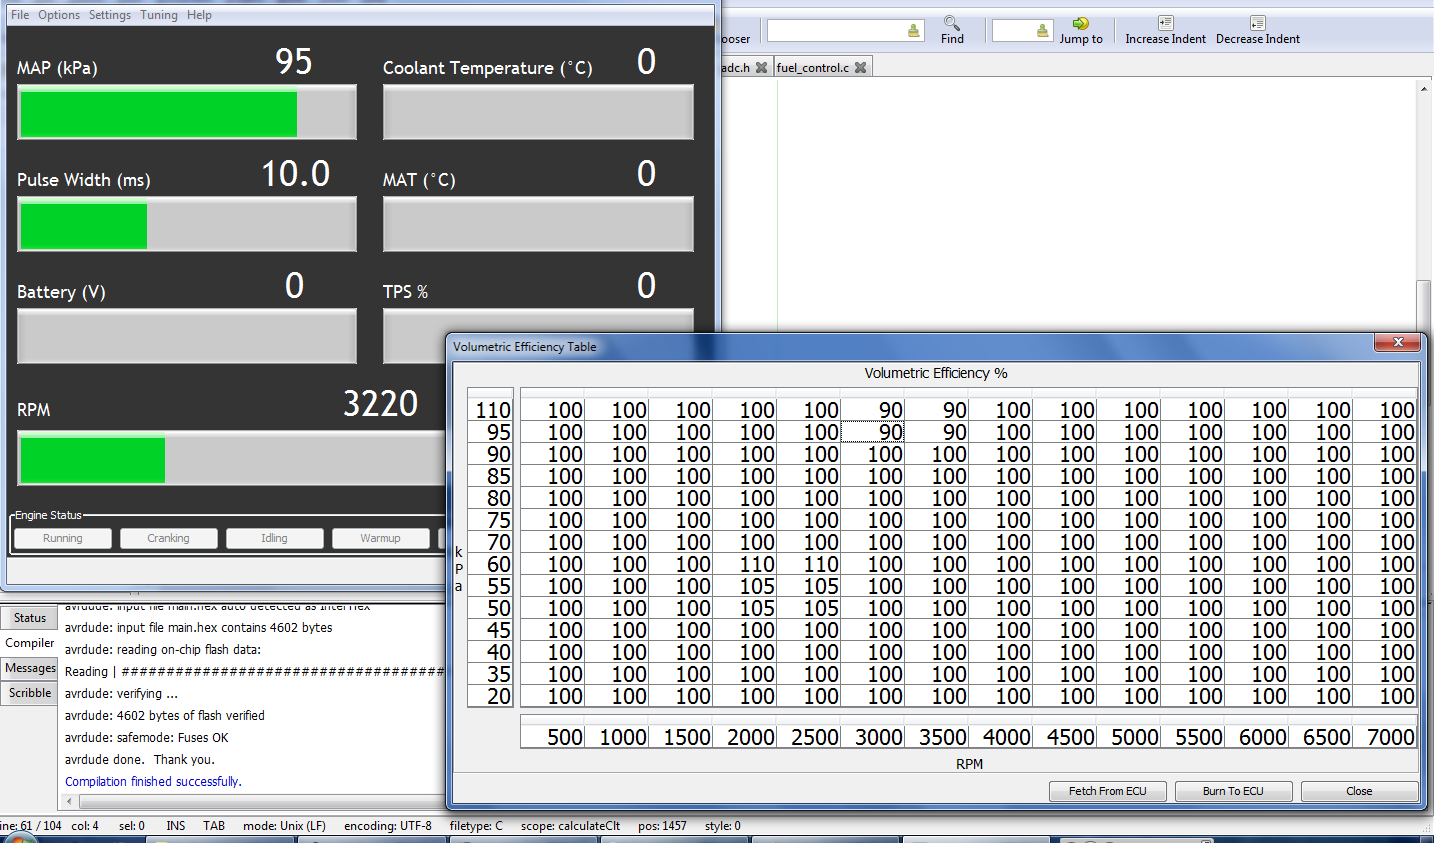Open the Settings menu
Screen dimensions: 1434x843
(x=109, y=15)
